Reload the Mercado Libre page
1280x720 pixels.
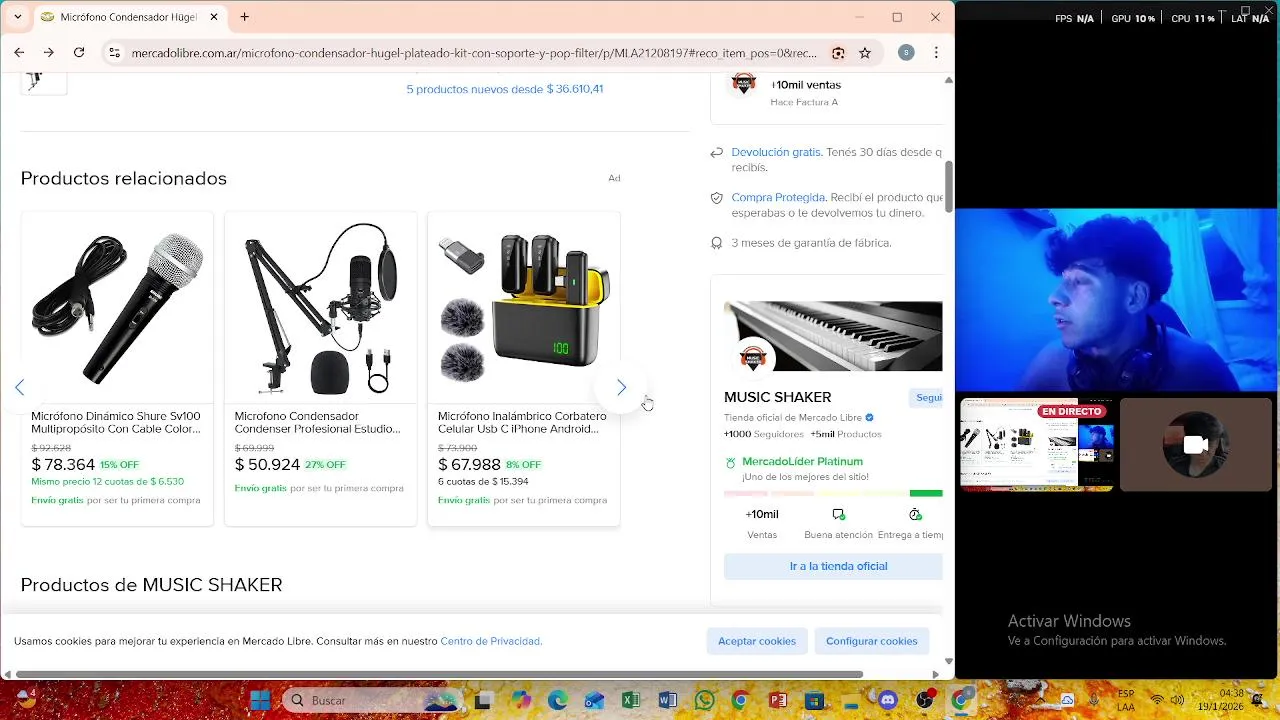pos(79,52)
